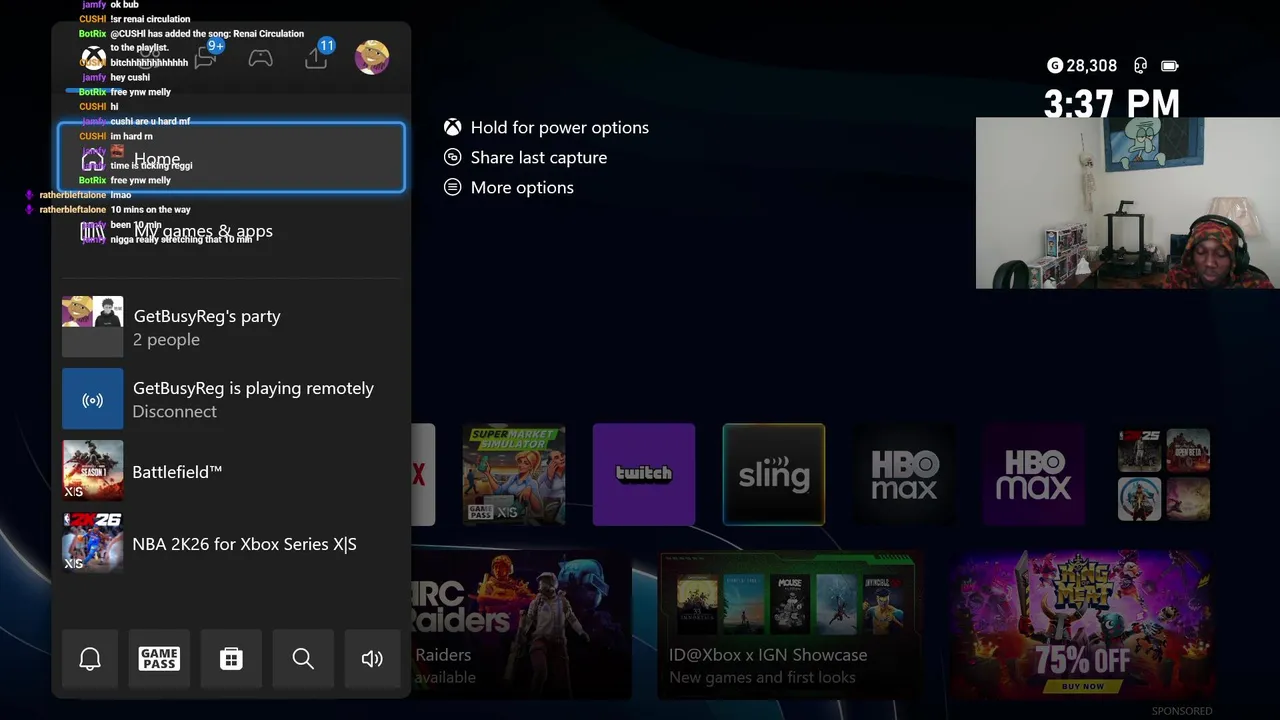Open the search magnifier icon
This screenshot has height=720, width=1280.
tap(303, 658)
